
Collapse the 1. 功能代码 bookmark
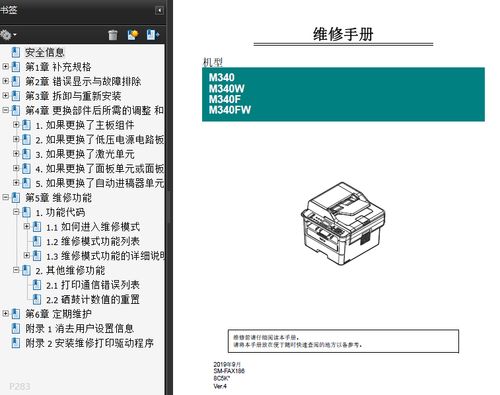16,212
